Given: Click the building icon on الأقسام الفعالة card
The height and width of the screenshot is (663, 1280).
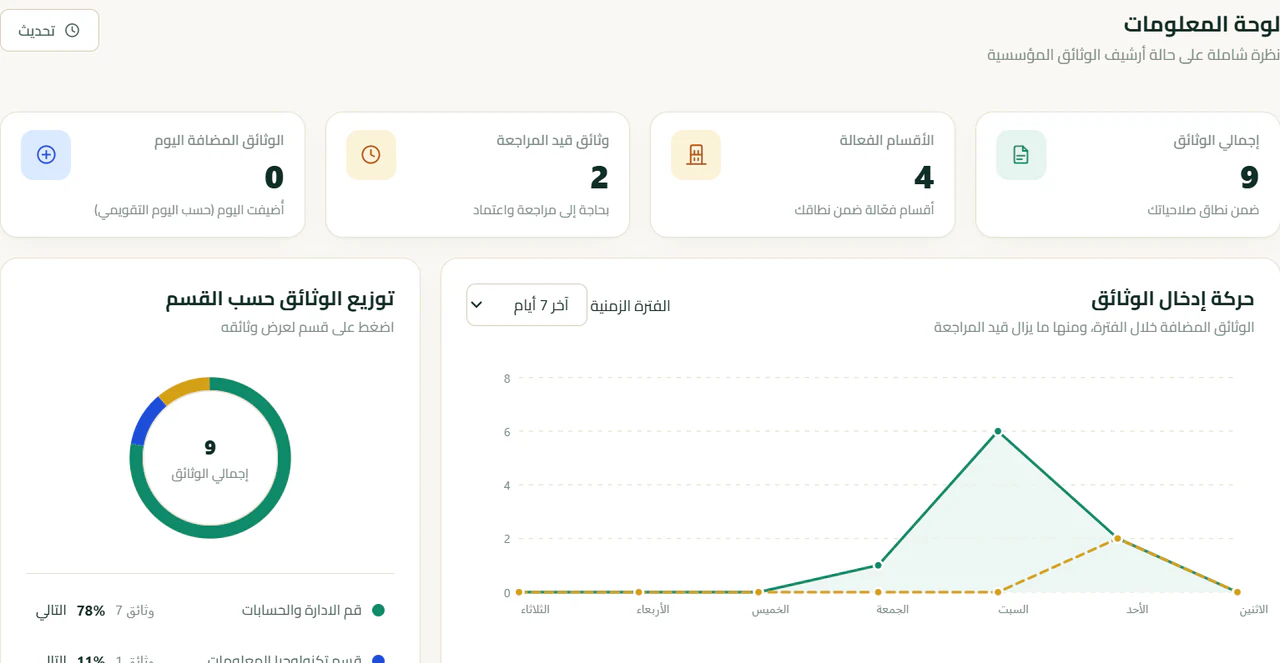Looking at the screenshot, I should pos(696,155).
